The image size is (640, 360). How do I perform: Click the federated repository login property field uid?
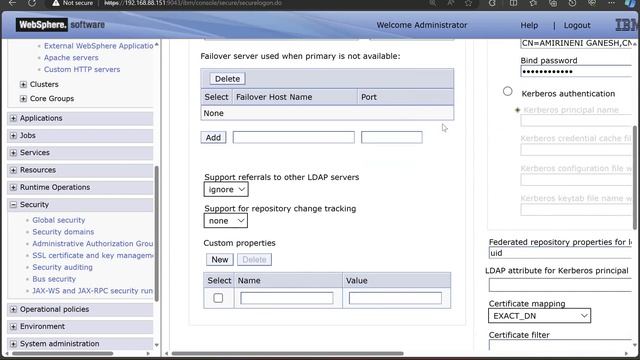click(x=560, y=253)
